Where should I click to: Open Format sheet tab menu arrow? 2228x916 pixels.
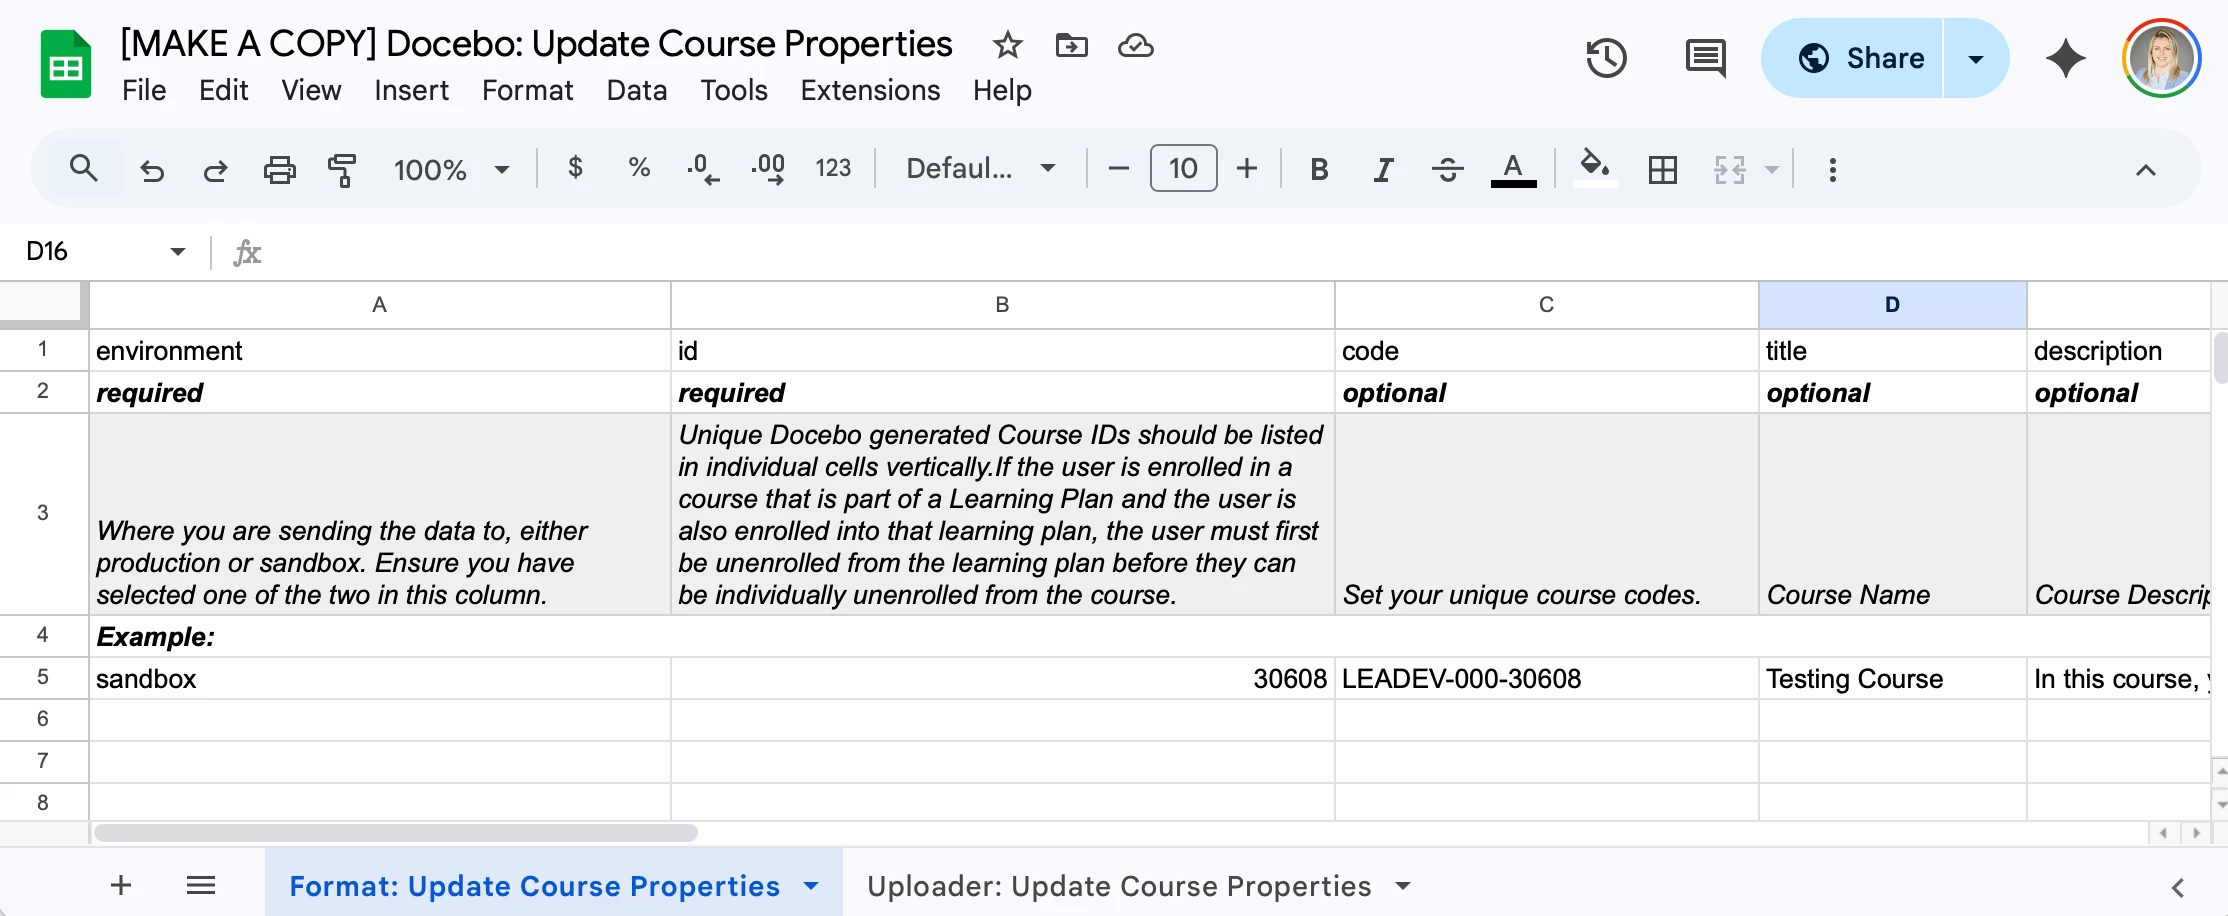tap(811, 885)
